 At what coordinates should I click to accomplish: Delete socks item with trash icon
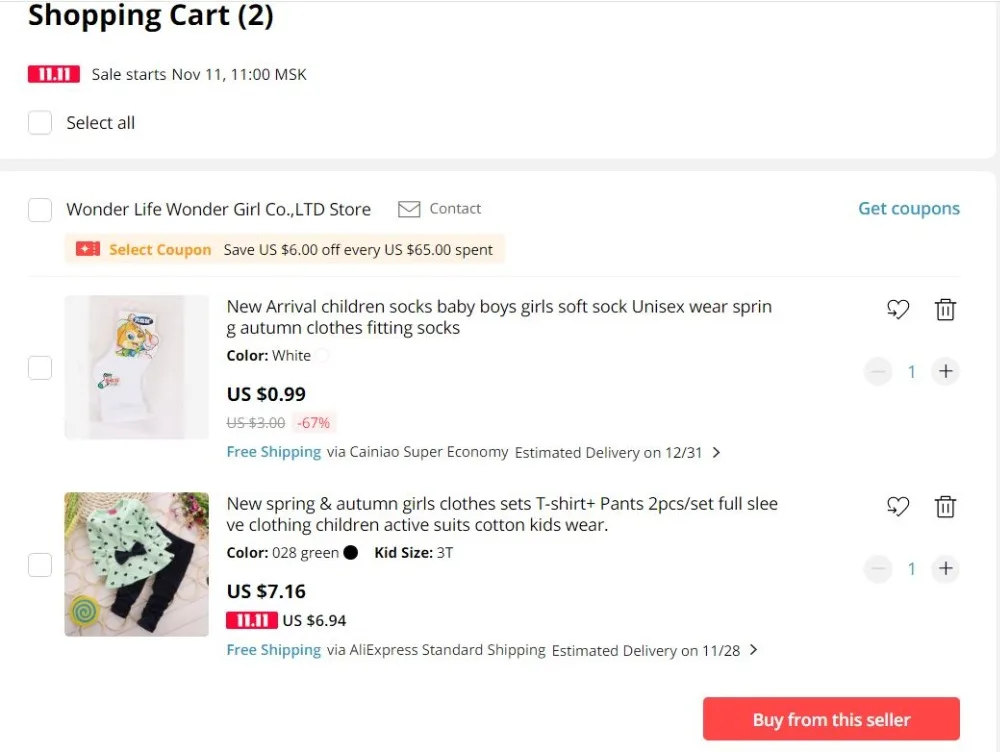(x=945, y=309)
